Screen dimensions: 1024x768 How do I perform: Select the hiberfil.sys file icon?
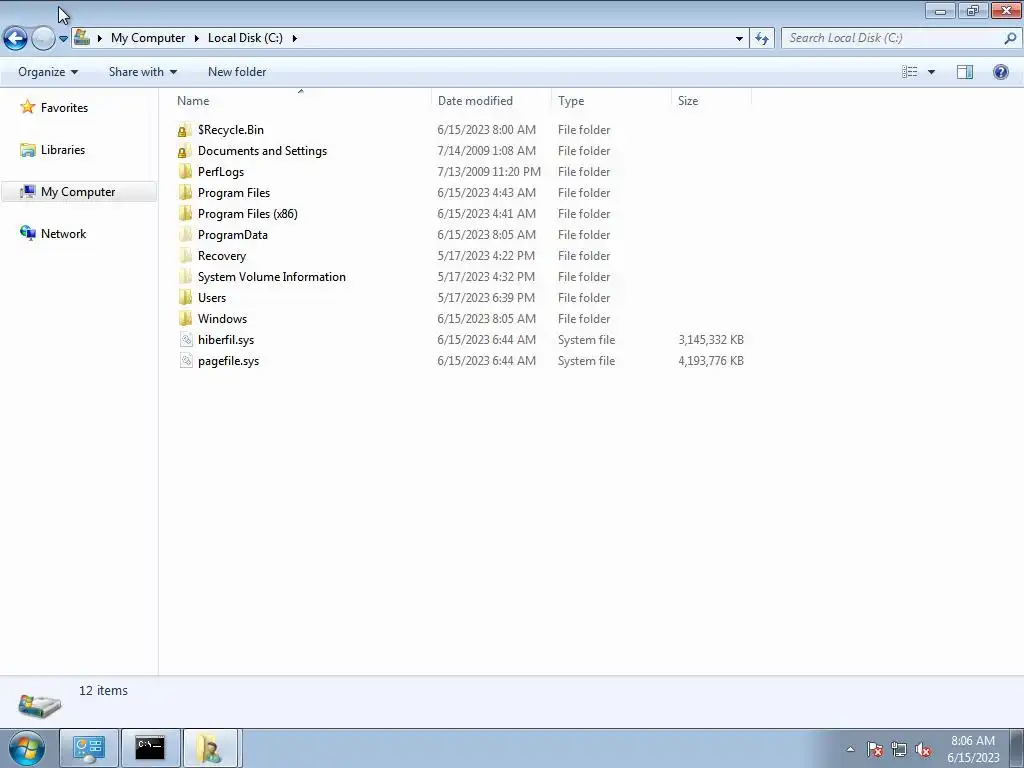point(186,340)
